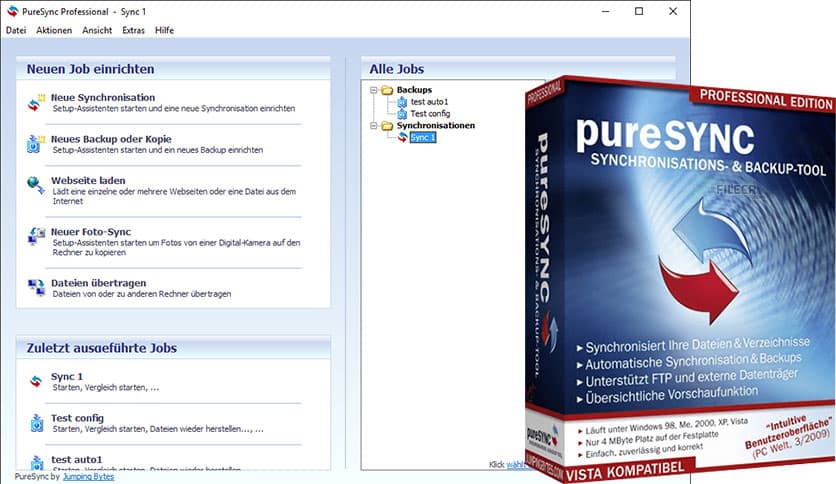836x484 pixels.
Task: Open recent job Test config title
Action: [x=77, y=418]
